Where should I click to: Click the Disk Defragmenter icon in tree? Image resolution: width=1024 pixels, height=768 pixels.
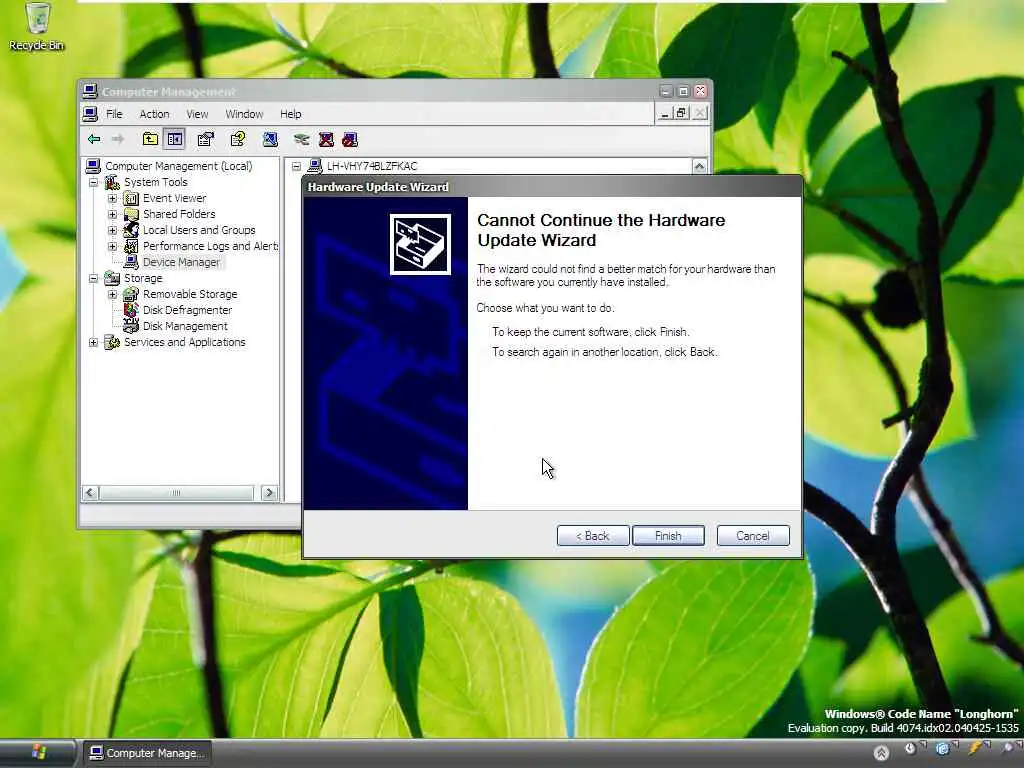131,310
